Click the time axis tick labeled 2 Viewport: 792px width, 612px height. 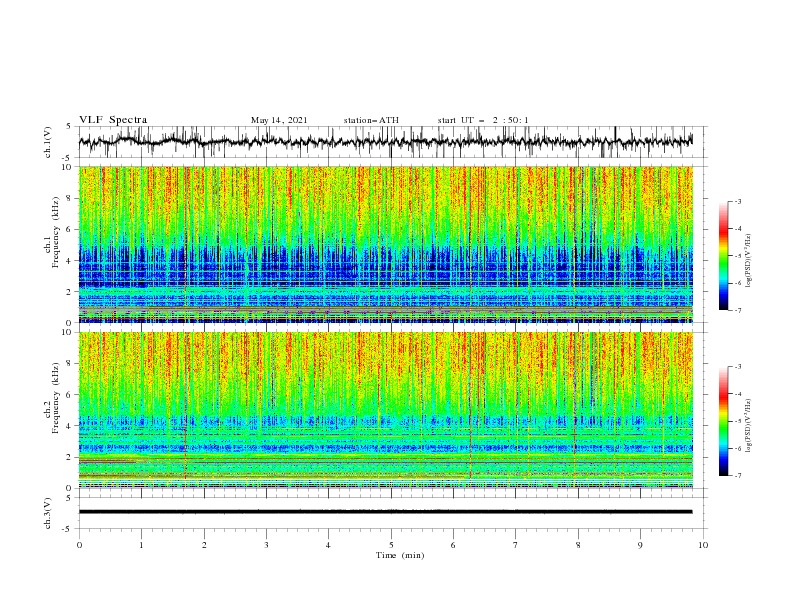(x=204, y=545)
